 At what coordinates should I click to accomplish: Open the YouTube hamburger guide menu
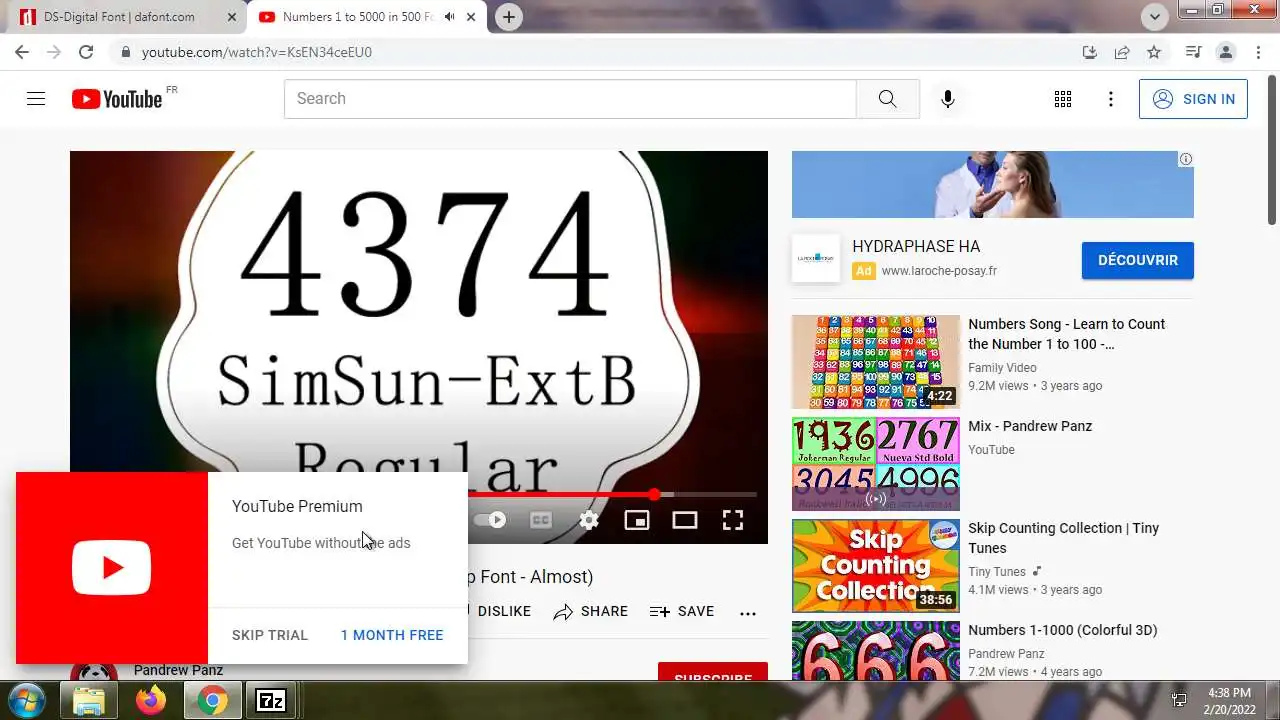[36, 99]
